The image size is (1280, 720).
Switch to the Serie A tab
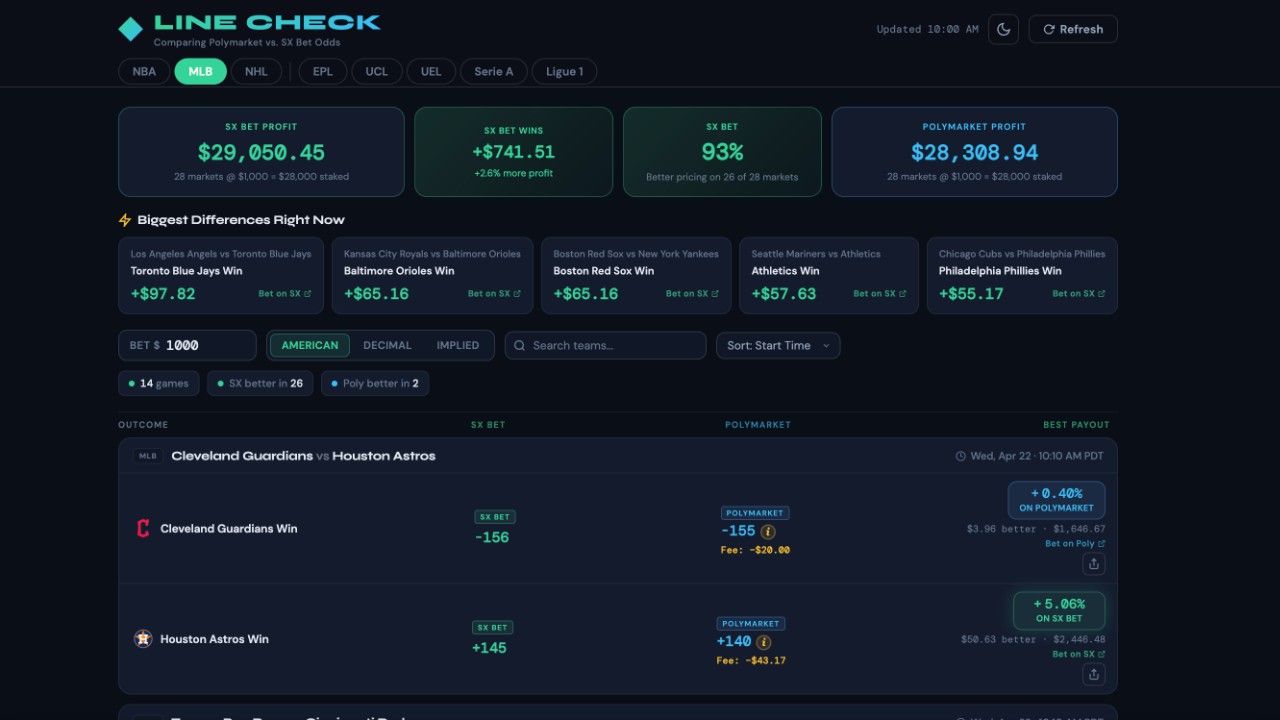point(494,71)
